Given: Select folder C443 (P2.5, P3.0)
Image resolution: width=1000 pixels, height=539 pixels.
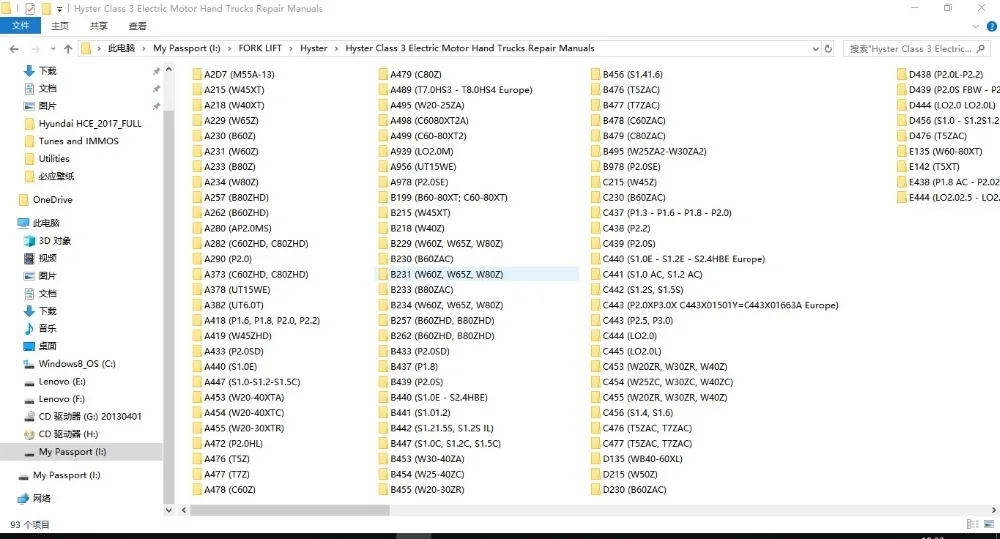Looking at the screenshot, I should tap(632, 320).
